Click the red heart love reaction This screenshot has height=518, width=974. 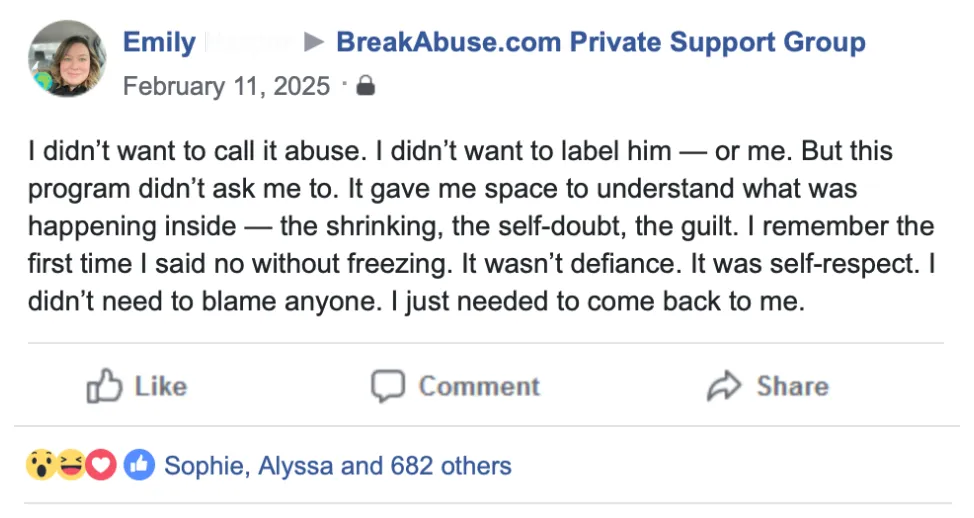[x=101, y=465]
